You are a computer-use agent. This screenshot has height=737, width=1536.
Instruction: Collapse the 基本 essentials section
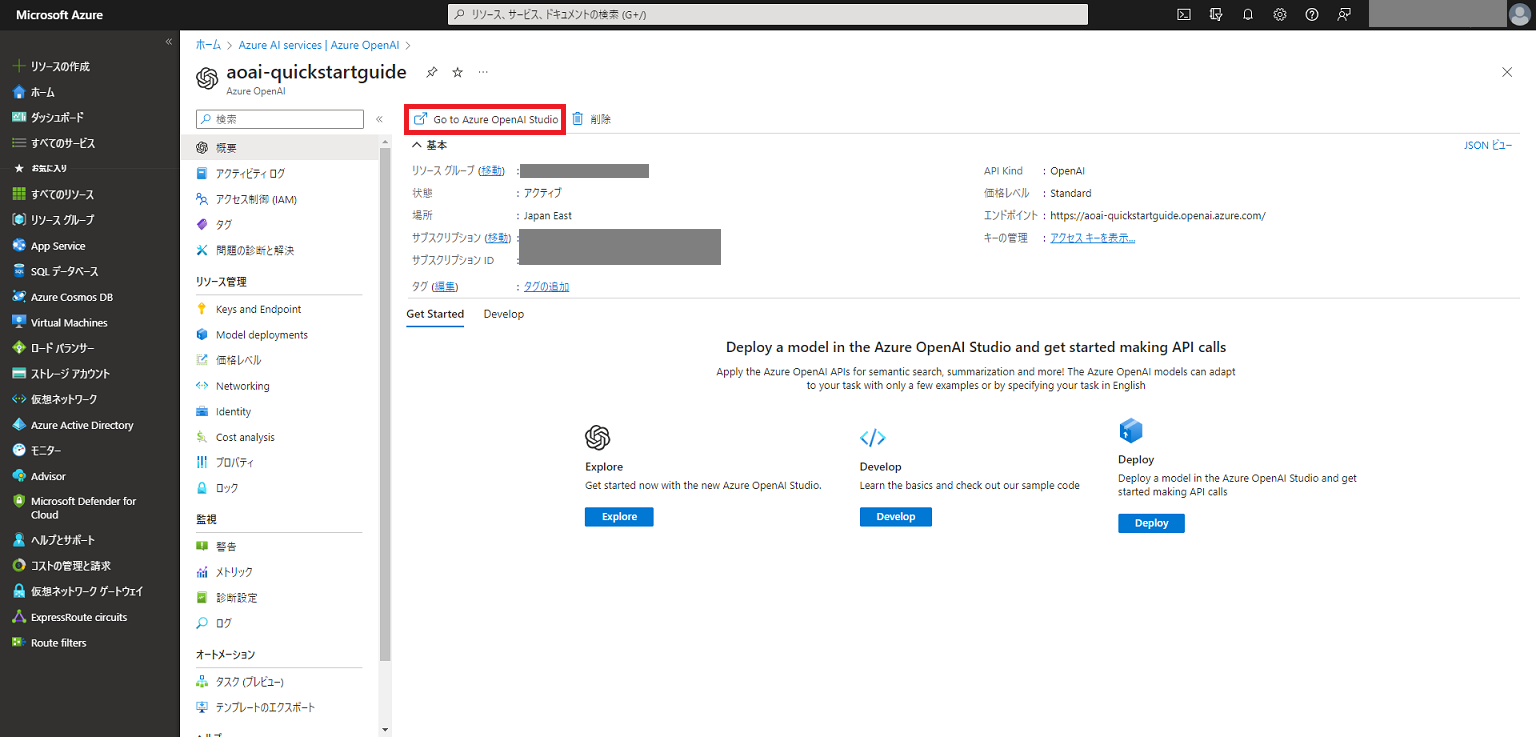tap(417, 145)
